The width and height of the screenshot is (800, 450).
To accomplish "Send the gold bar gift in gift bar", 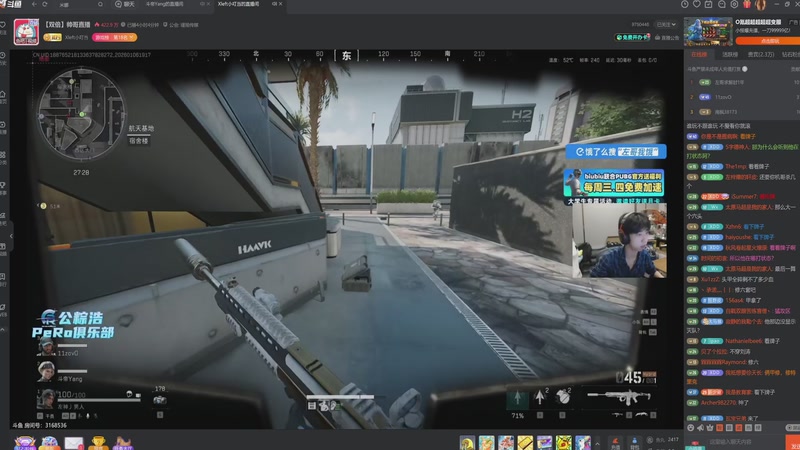I will [x=525, y=443].
